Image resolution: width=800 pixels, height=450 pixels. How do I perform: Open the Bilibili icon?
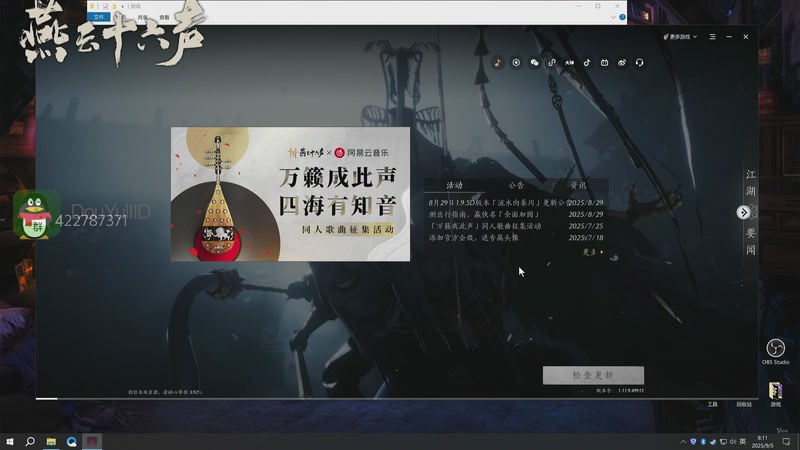(605, 63)
